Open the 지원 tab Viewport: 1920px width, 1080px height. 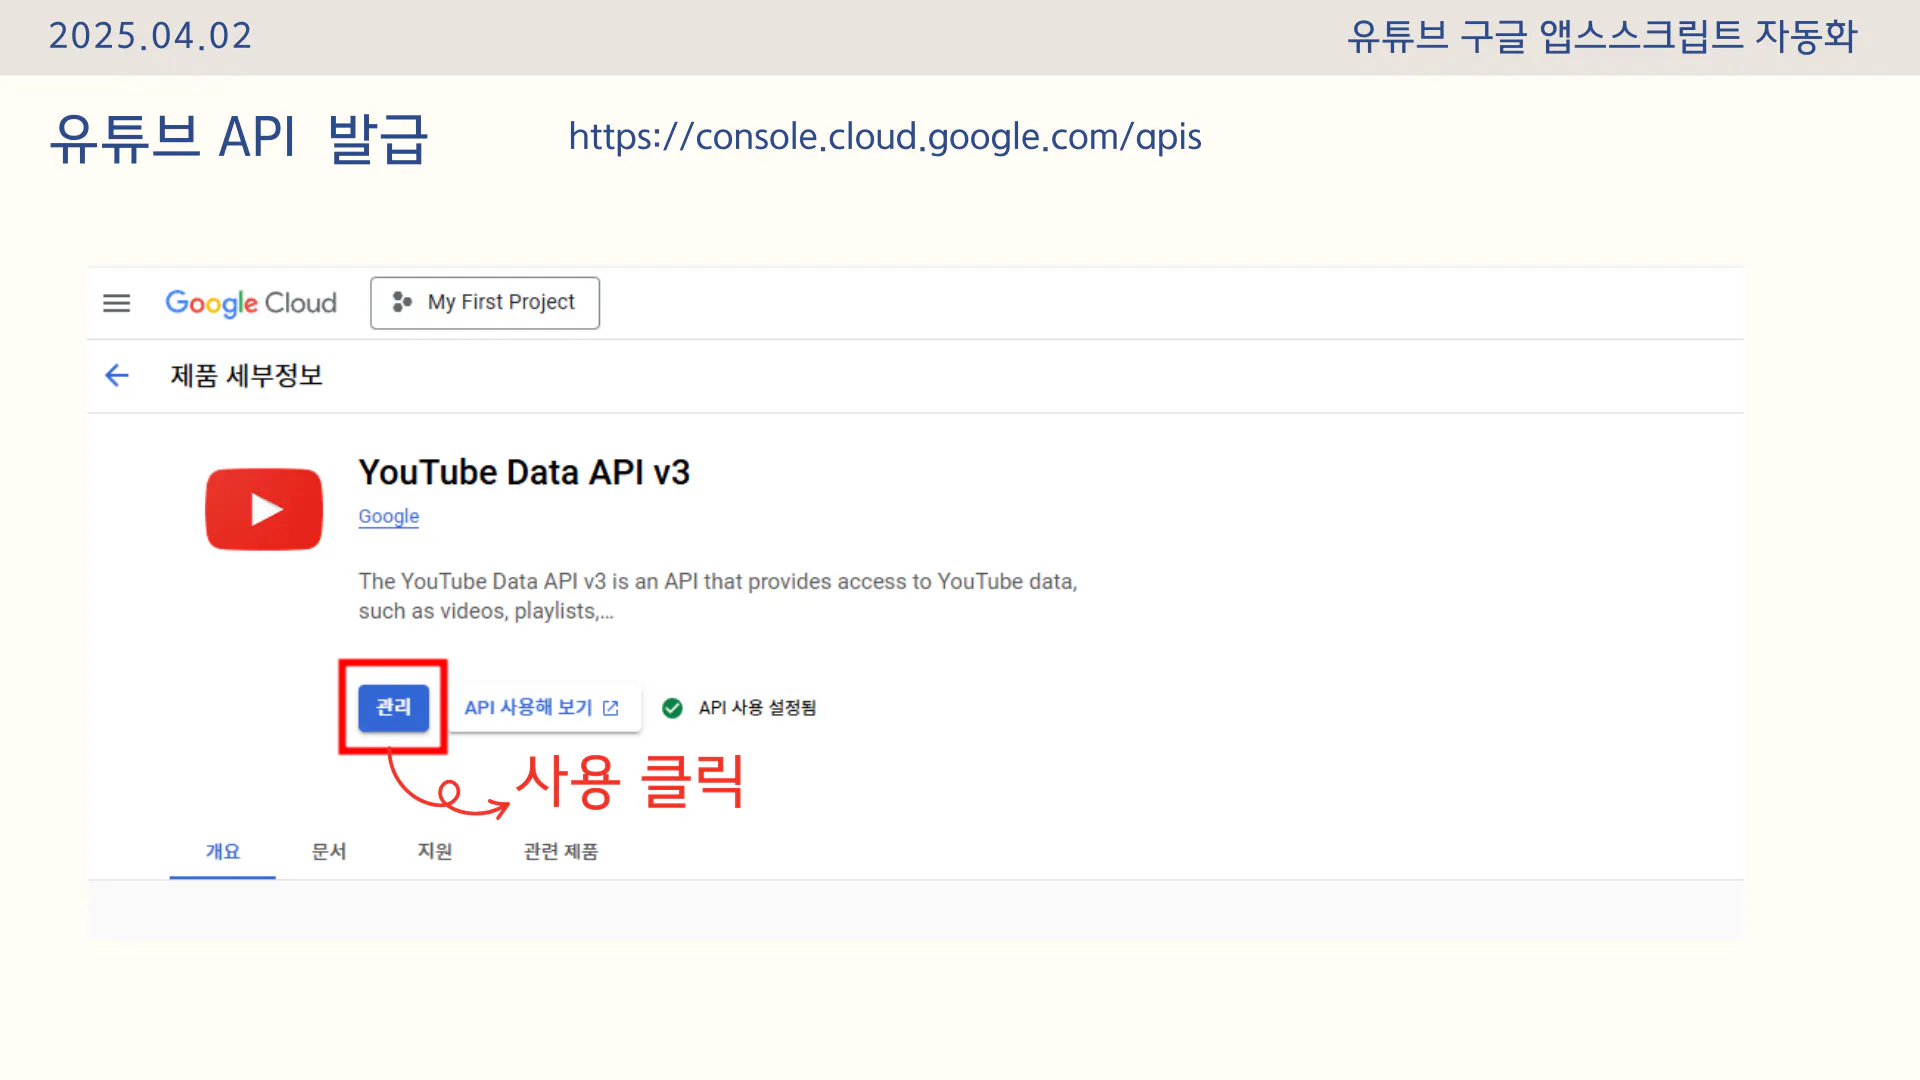pyautogui.click(x=435, y=851)
